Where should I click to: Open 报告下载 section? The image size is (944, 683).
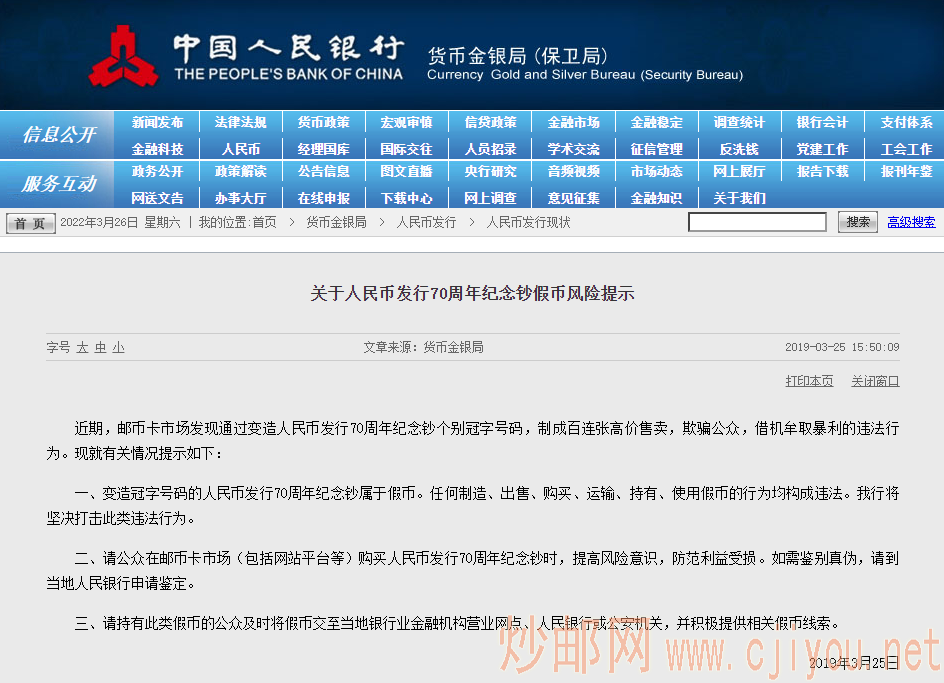click(x=822, y=171)
